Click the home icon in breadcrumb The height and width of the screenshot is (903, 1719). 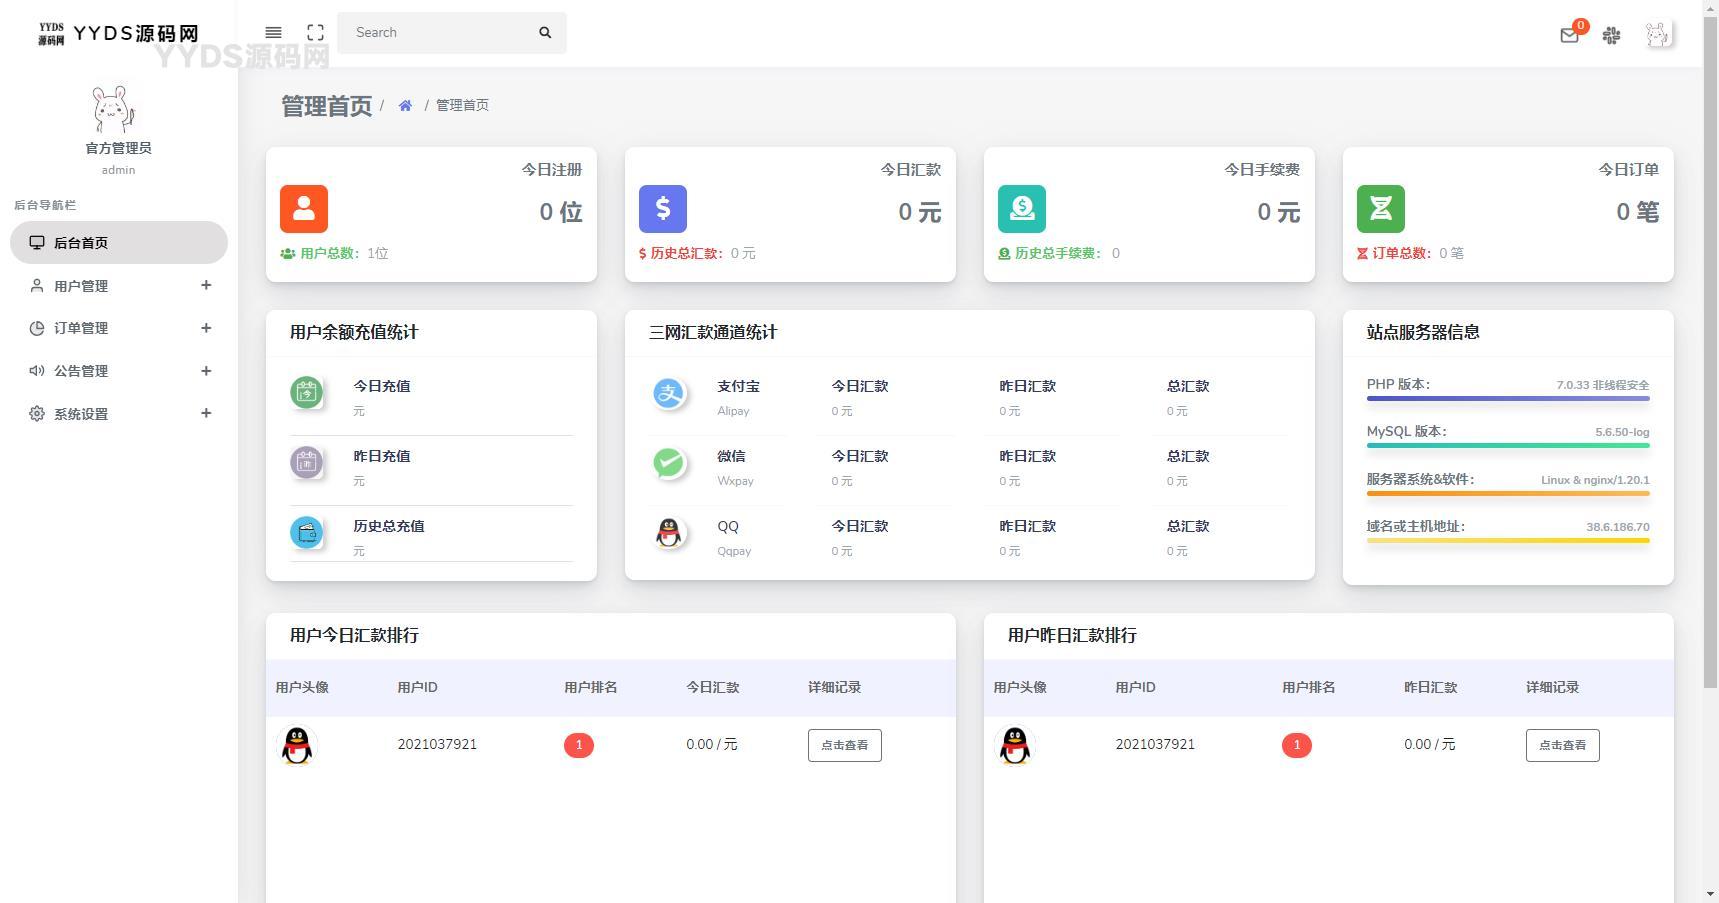coord(405,106)
